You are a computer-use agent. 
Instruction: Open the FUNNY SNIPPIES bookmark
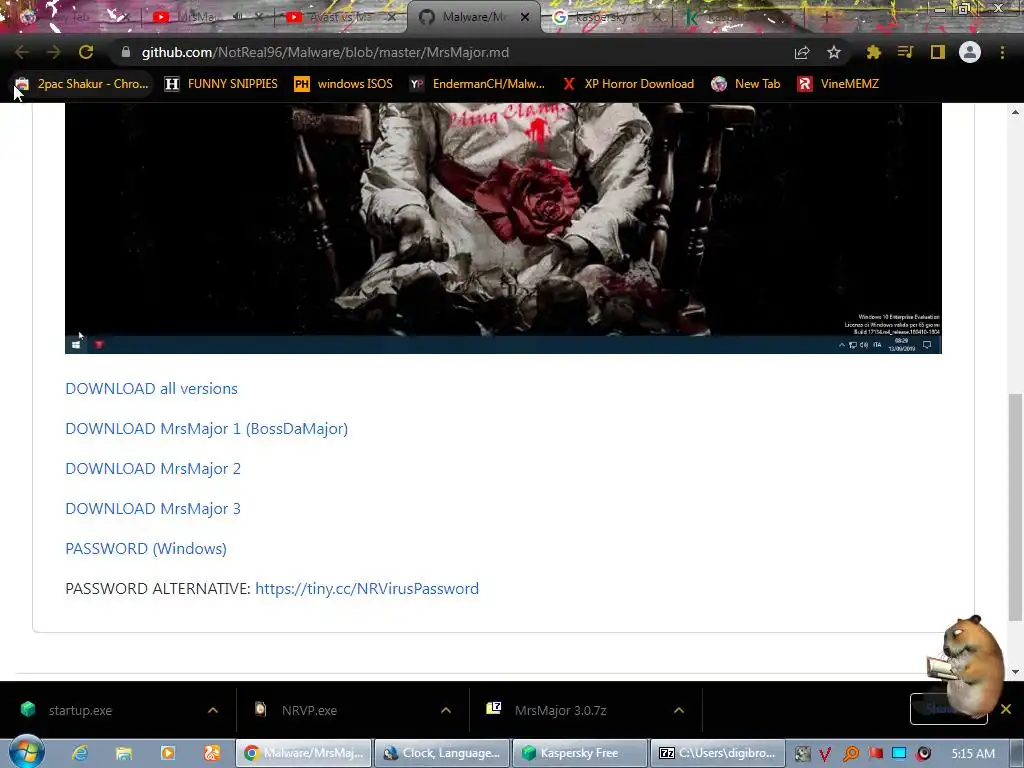221,84
